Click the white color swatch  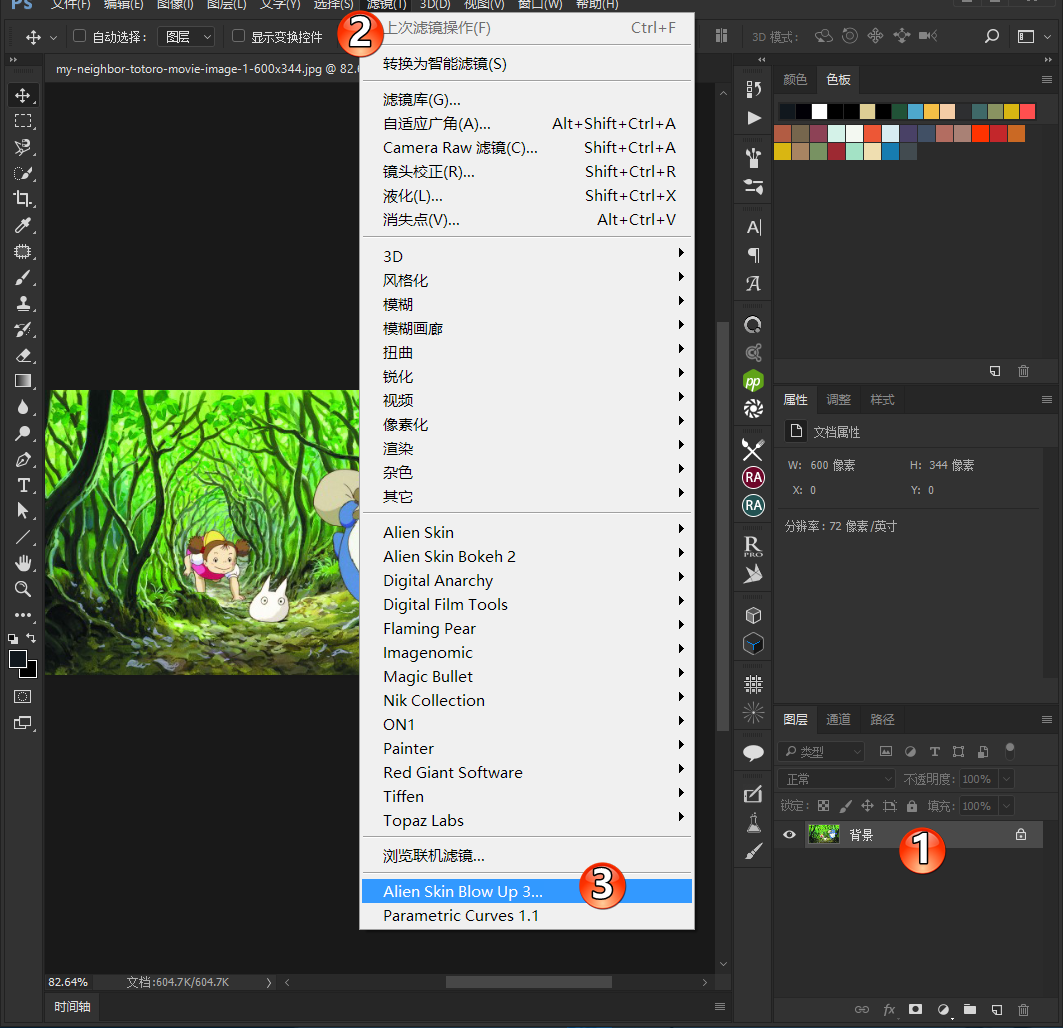[x=819, y=111]
